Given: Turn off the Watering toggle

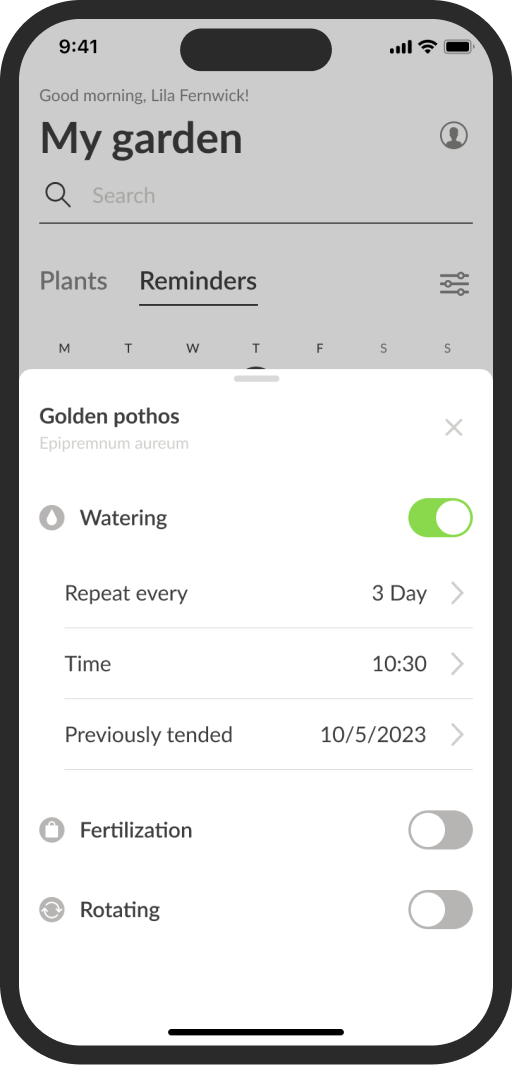Looking at the screenshot, I should point(440,518).
